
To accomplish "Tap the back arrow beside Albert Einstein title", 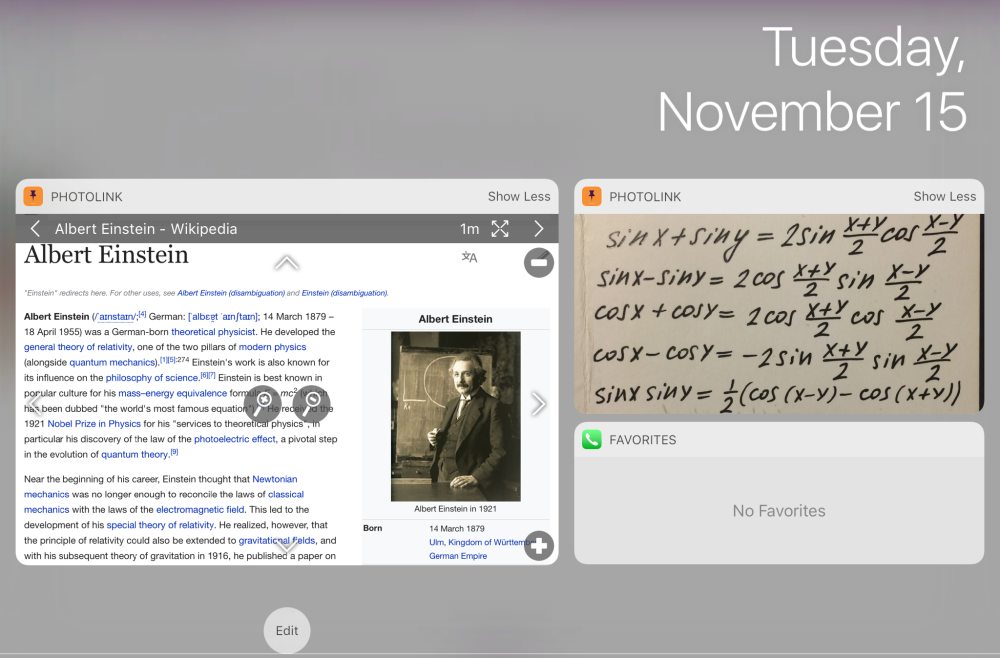I will point(35,229).
